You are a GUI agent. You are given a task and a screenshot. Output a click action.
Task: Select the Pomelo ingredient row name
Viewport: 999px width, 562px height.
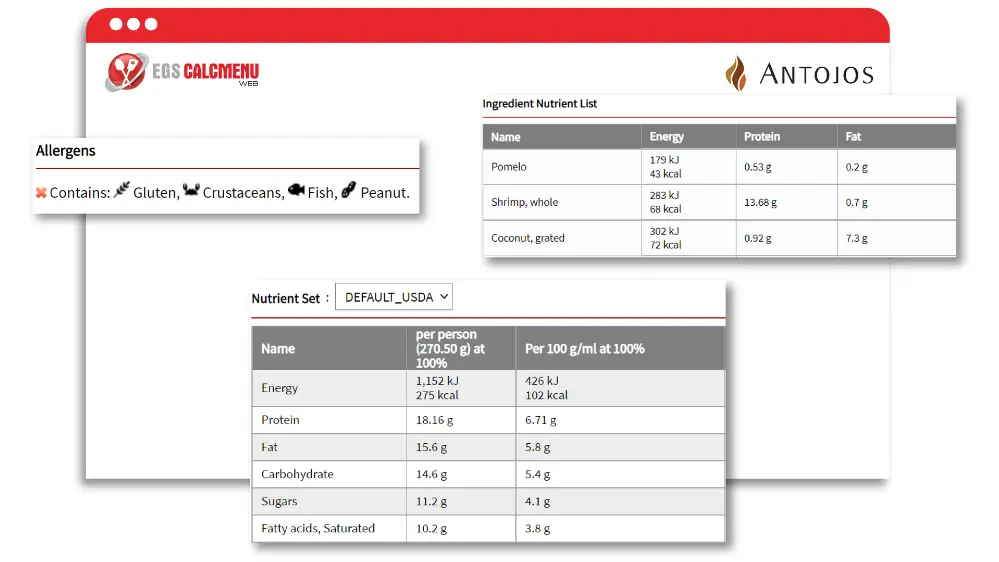pyautogui.click(x=509, y=167)
